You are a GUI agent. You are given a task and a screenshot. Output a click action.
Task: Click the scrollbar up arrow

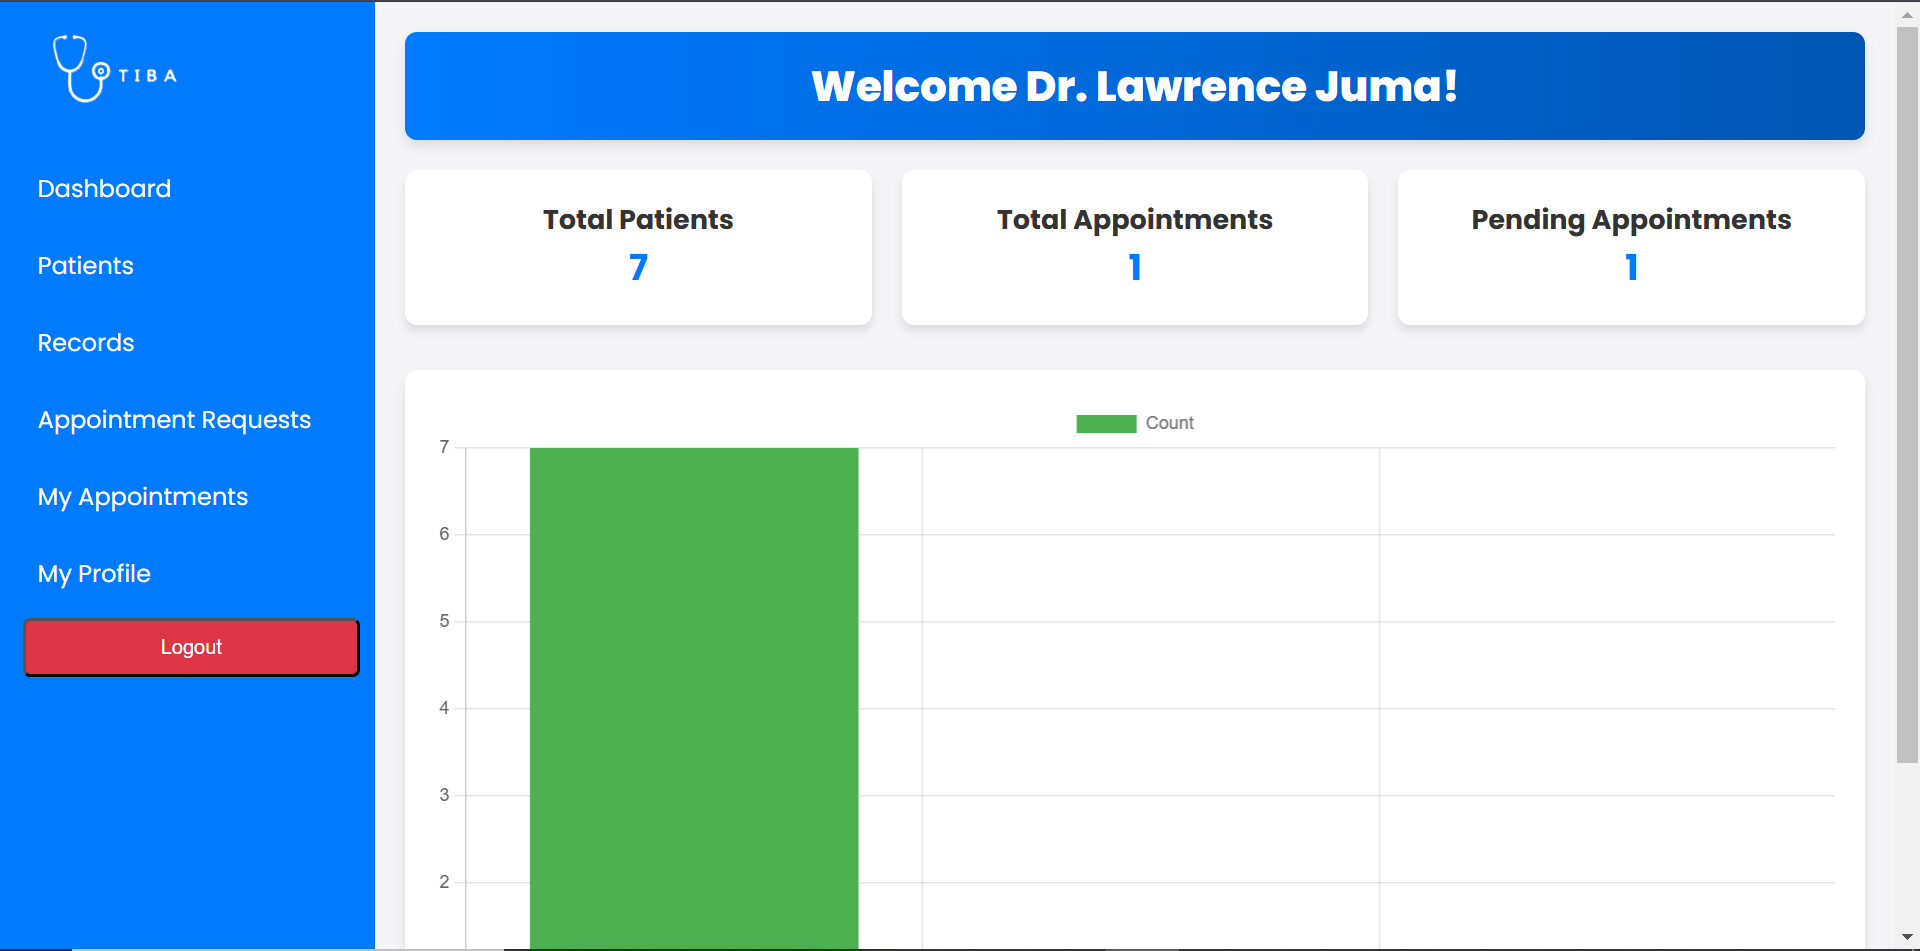(1907, 15)
